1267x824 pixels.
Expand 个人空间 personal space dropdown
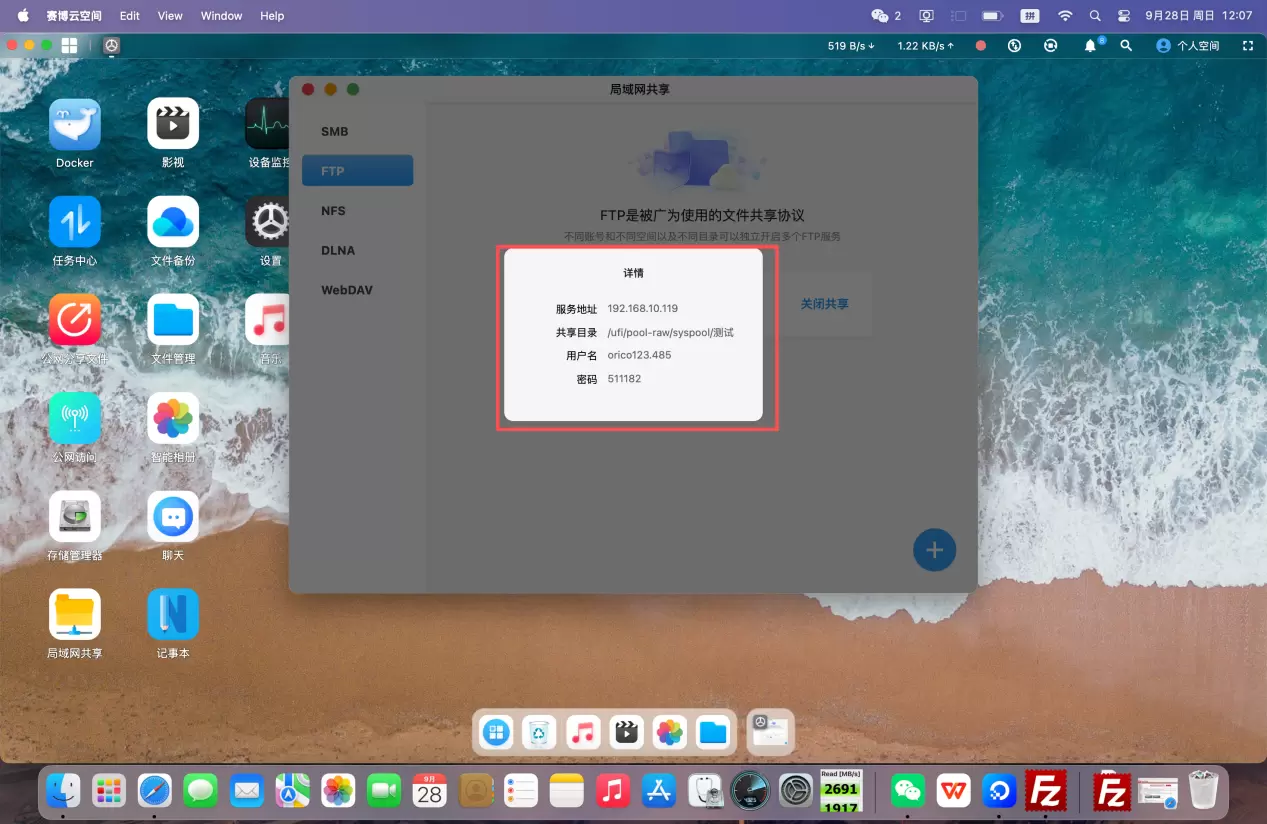(x=1188, y=46)
